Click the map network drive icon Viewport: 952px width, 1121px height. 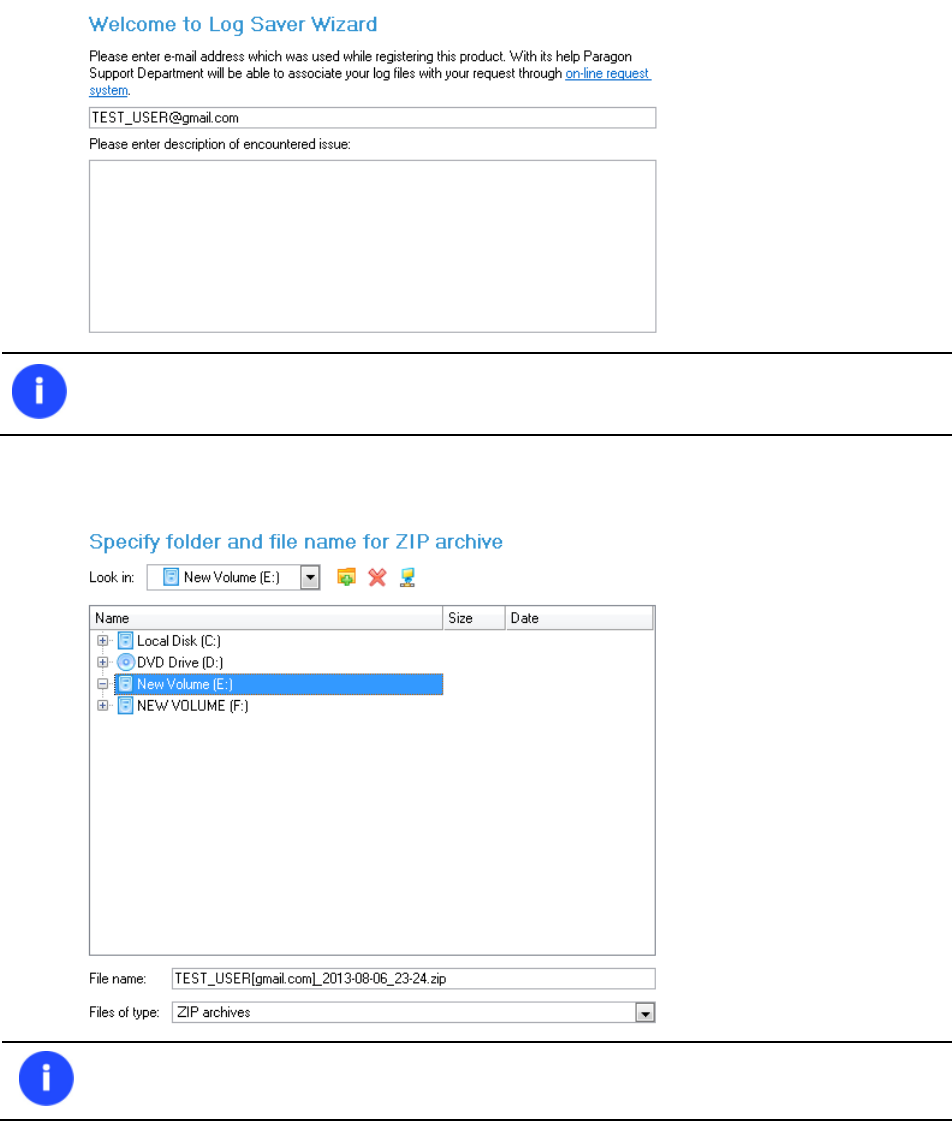coord(407,578)
